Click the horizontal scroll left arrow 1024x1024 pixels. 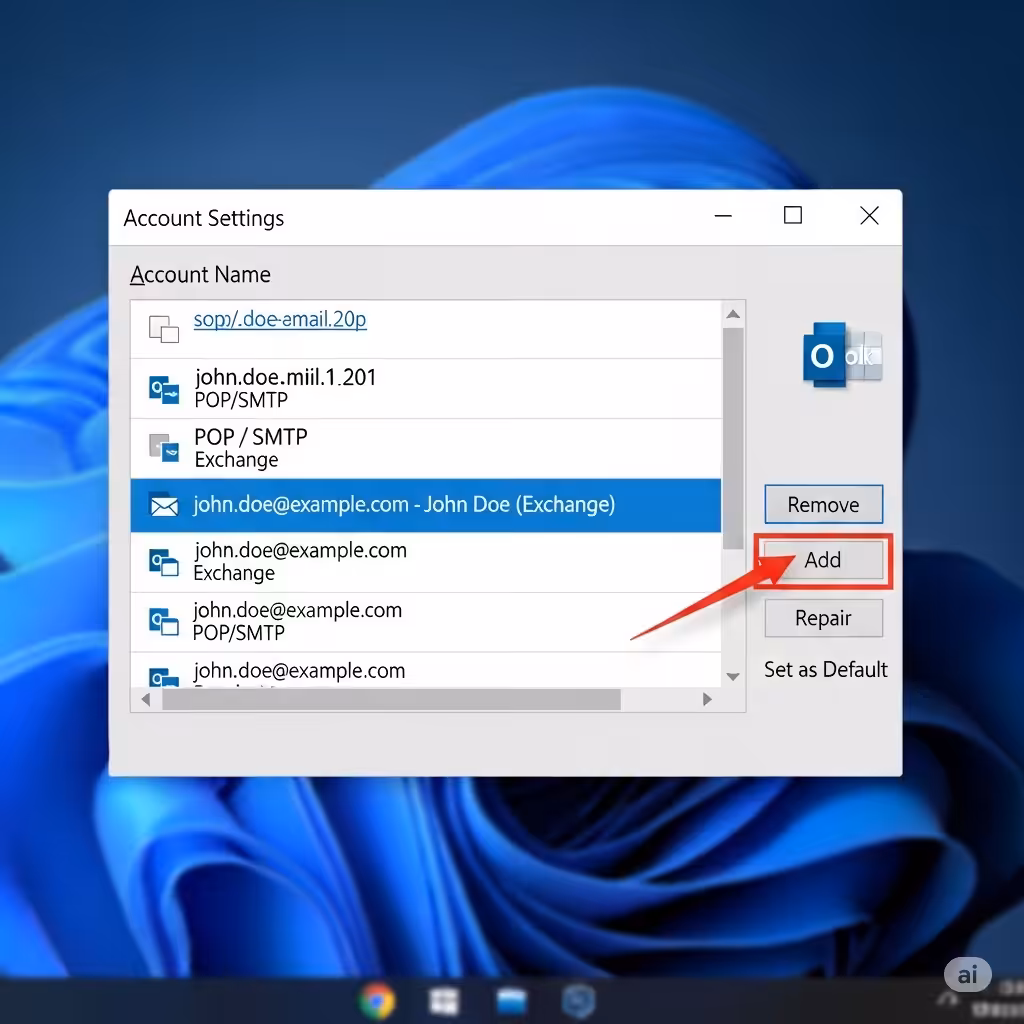(146, 699)
